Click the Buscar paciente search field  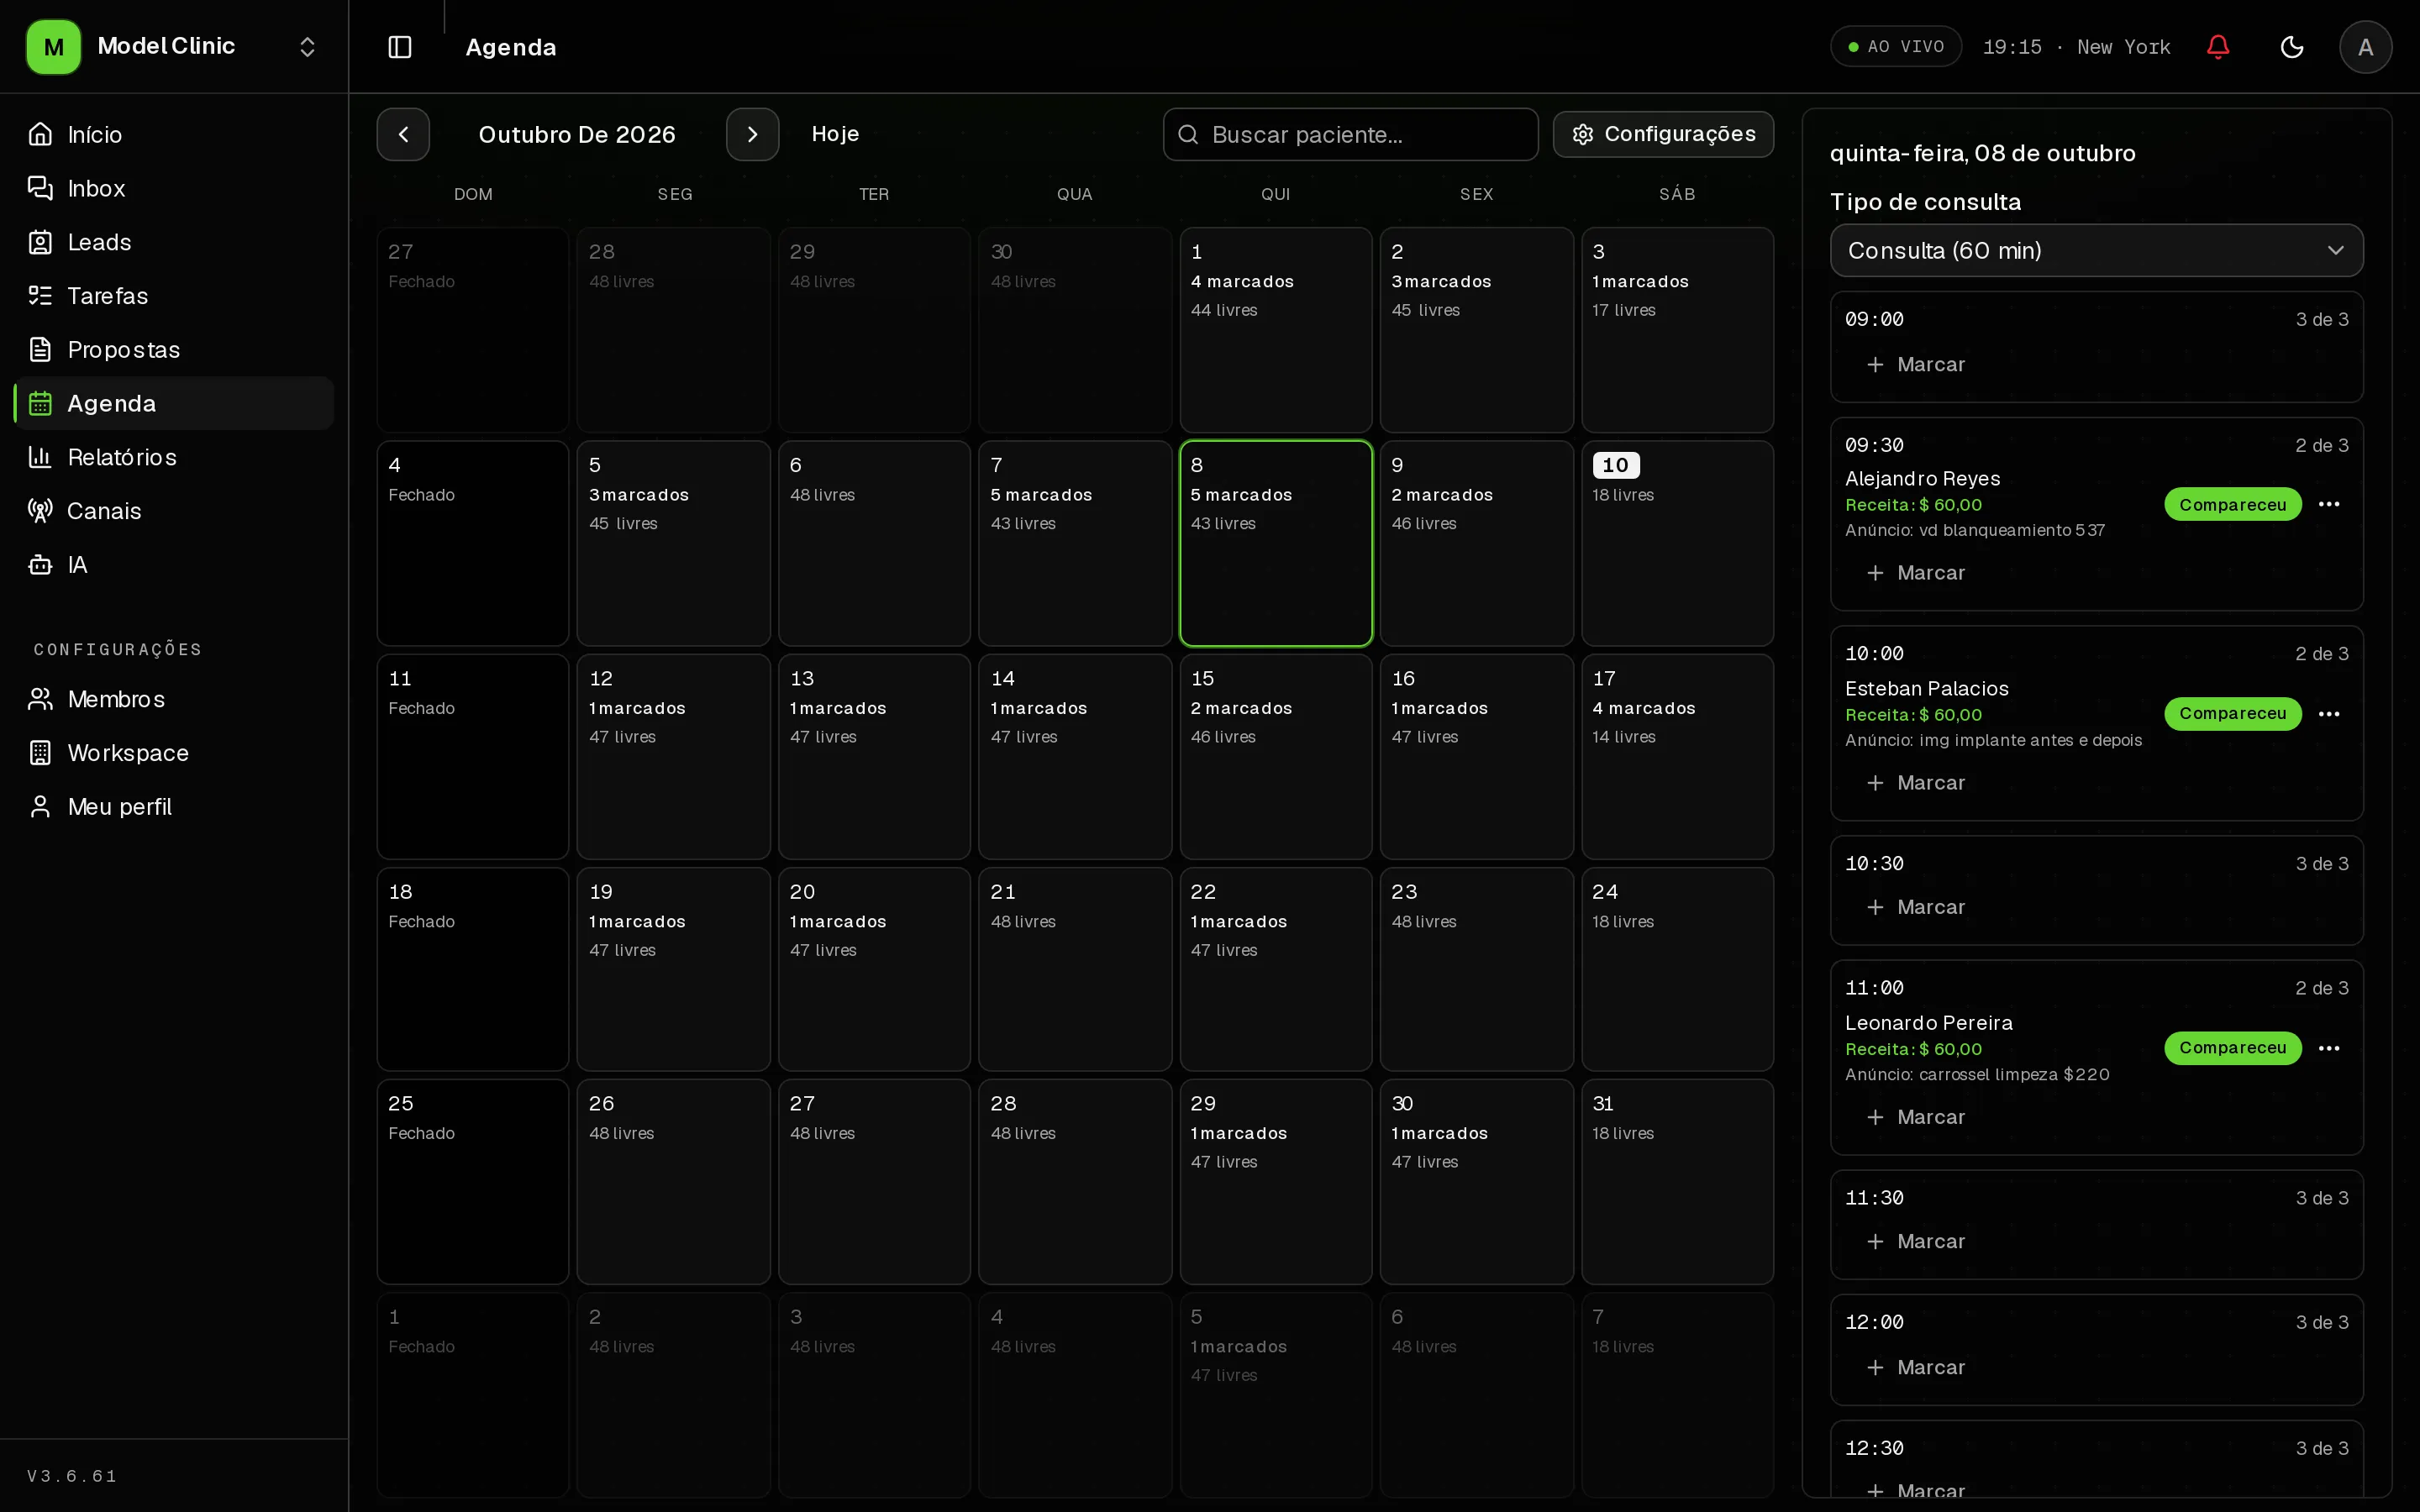click(x=1350, y=134)
